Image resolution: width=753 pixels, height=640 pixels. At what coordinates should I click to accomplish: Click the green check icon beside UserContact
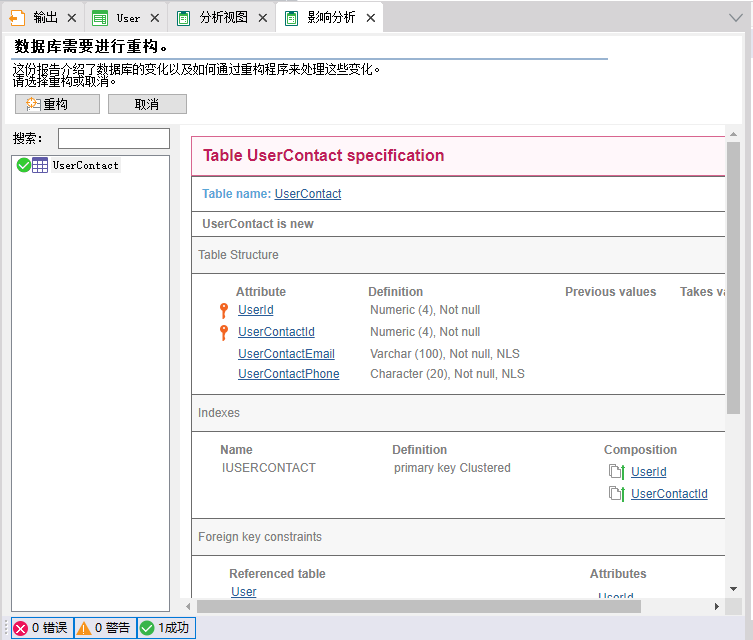tap(24, 165)
